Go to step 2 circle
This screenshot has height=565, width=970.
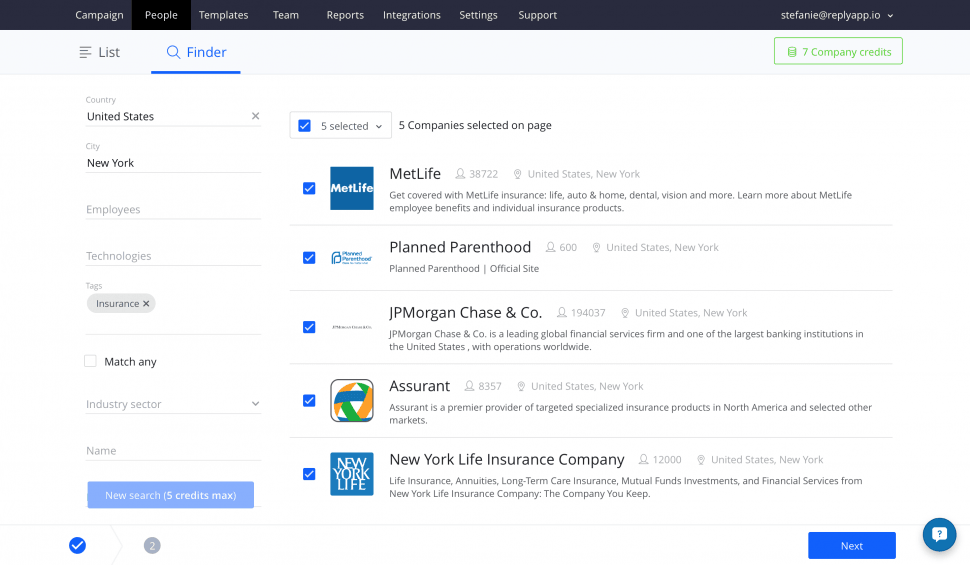(x=152, y=545)
